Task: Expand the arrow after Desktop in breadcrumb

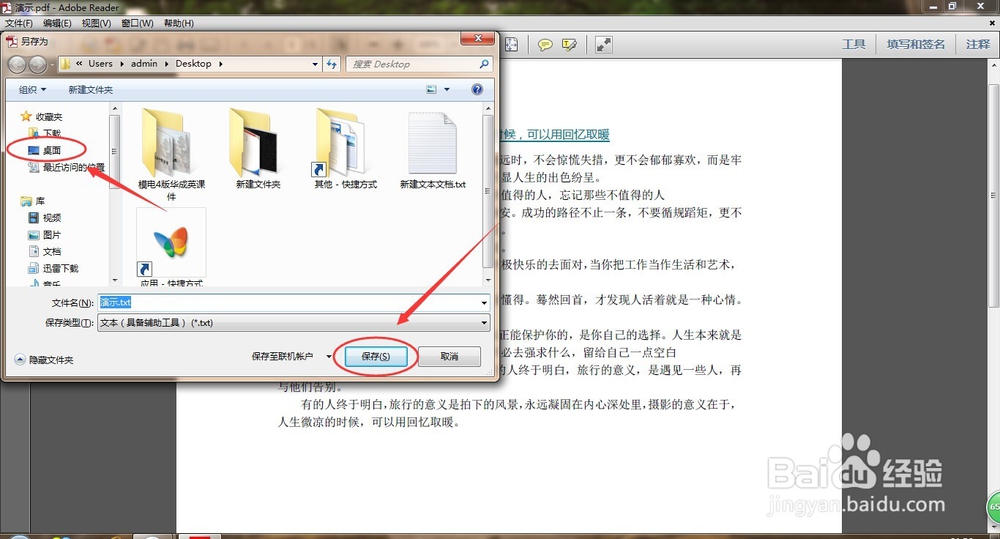Action: (221, 64)
